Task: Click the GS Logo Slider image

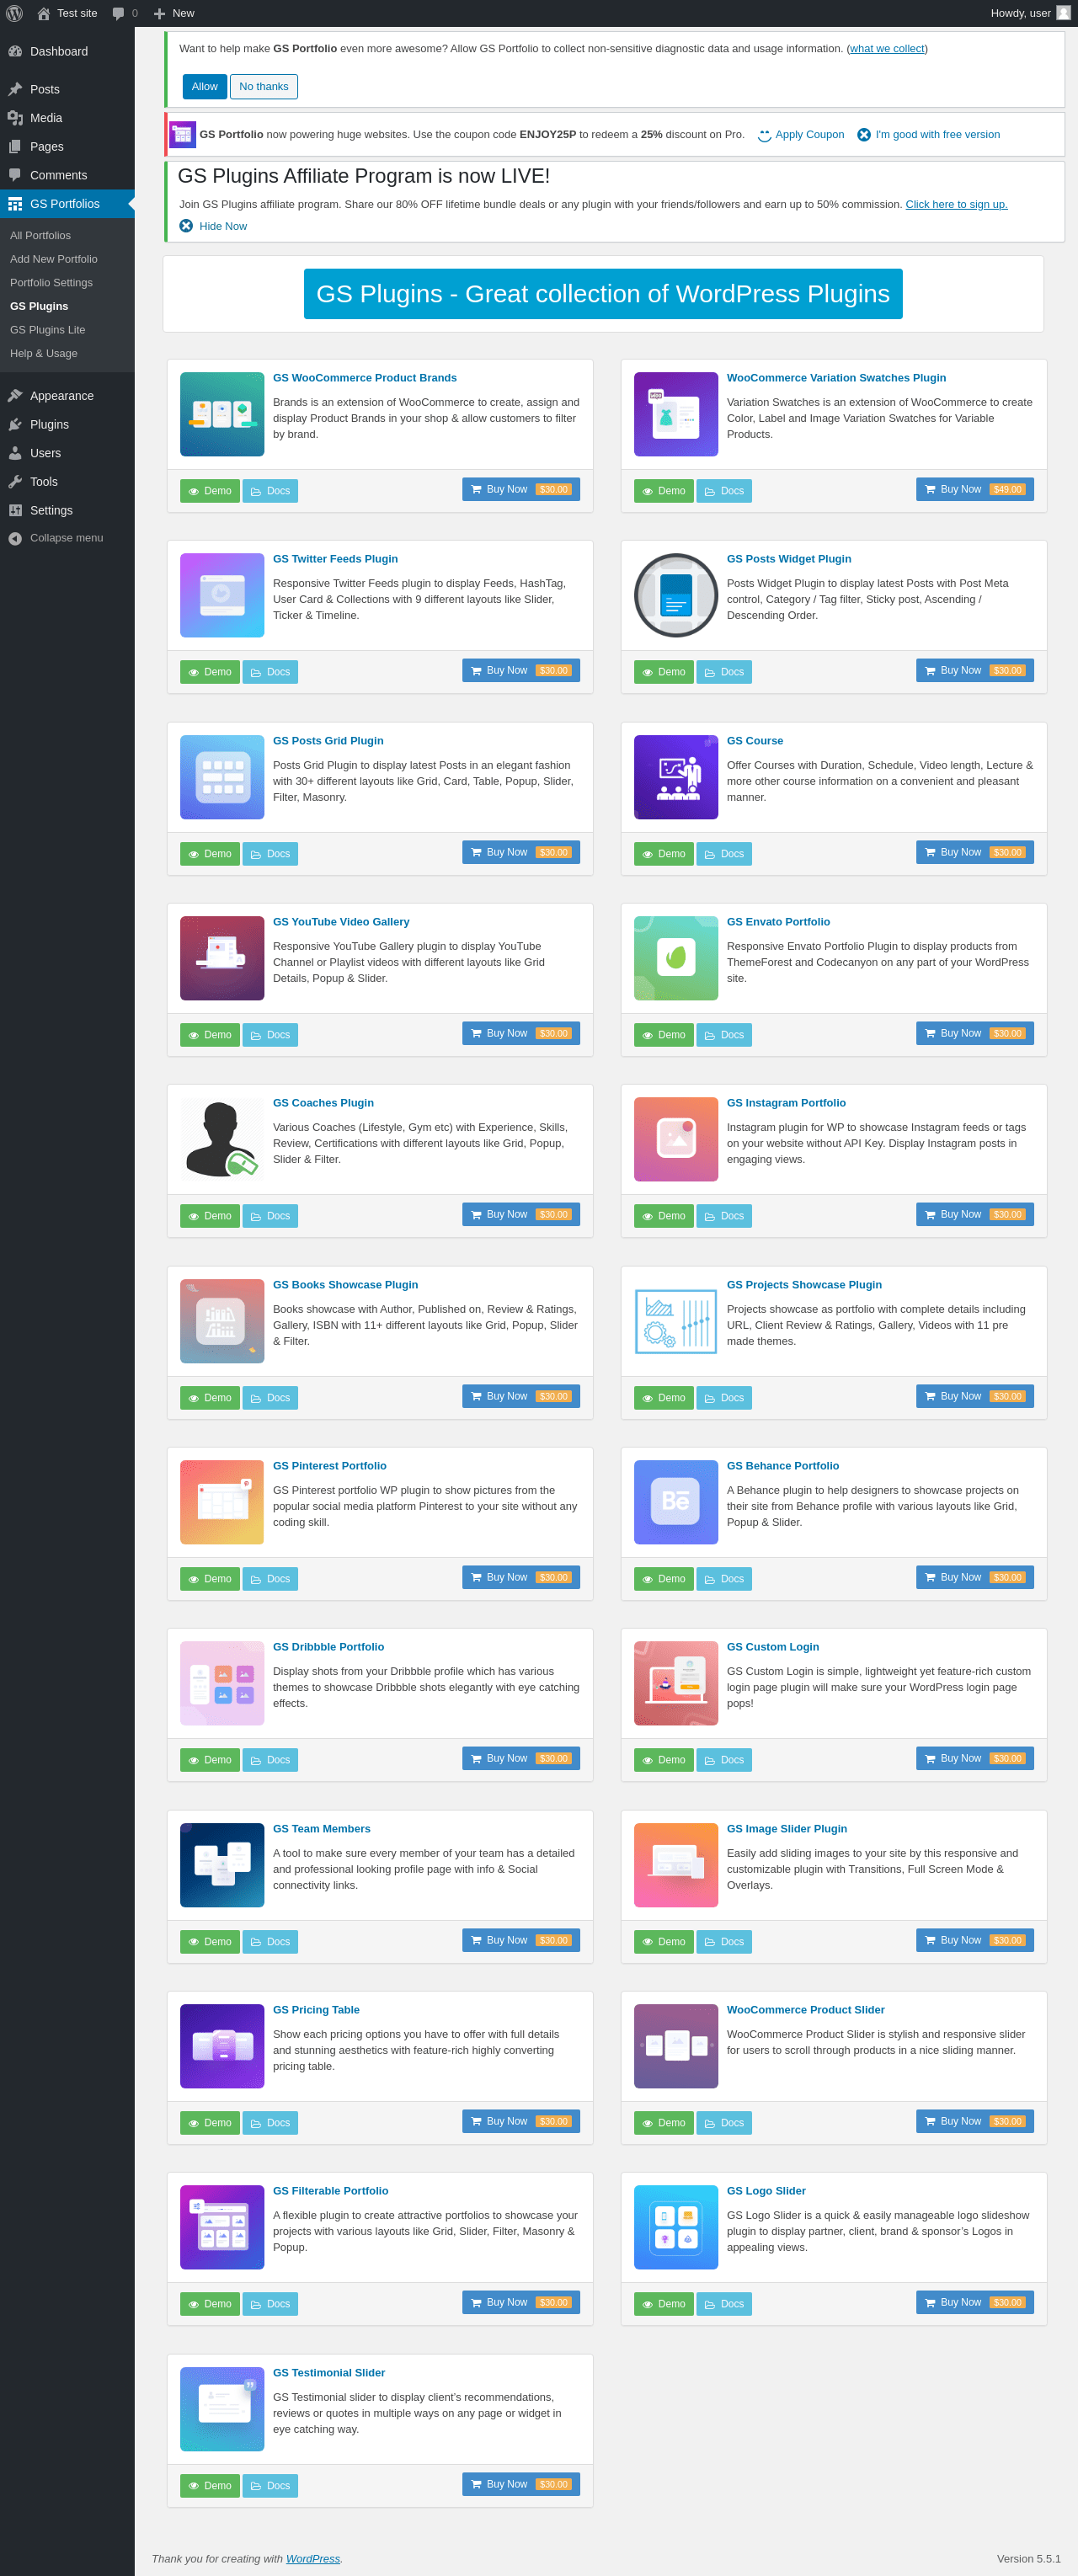Action: [x=676, y=2227]
